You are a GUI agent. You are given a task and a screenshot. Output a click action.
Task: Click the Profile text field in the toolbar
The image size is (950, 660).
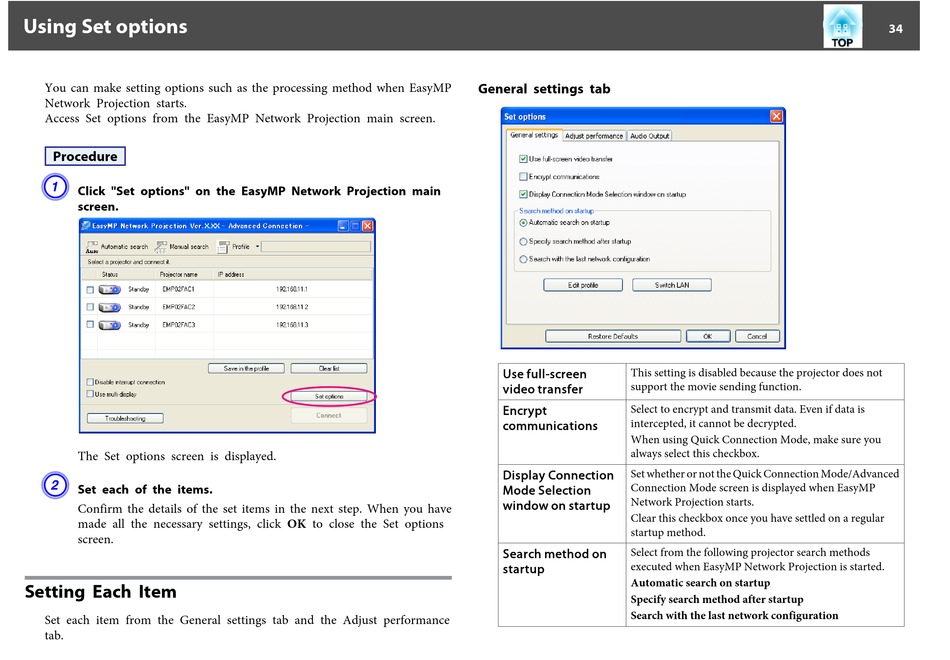[316, 247]
